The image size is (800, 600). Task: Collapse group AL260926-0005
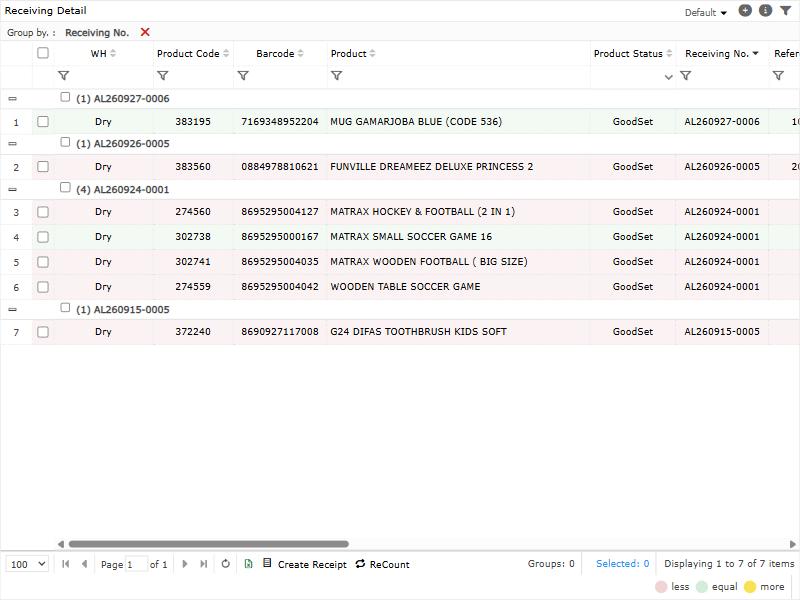(13, 144)
